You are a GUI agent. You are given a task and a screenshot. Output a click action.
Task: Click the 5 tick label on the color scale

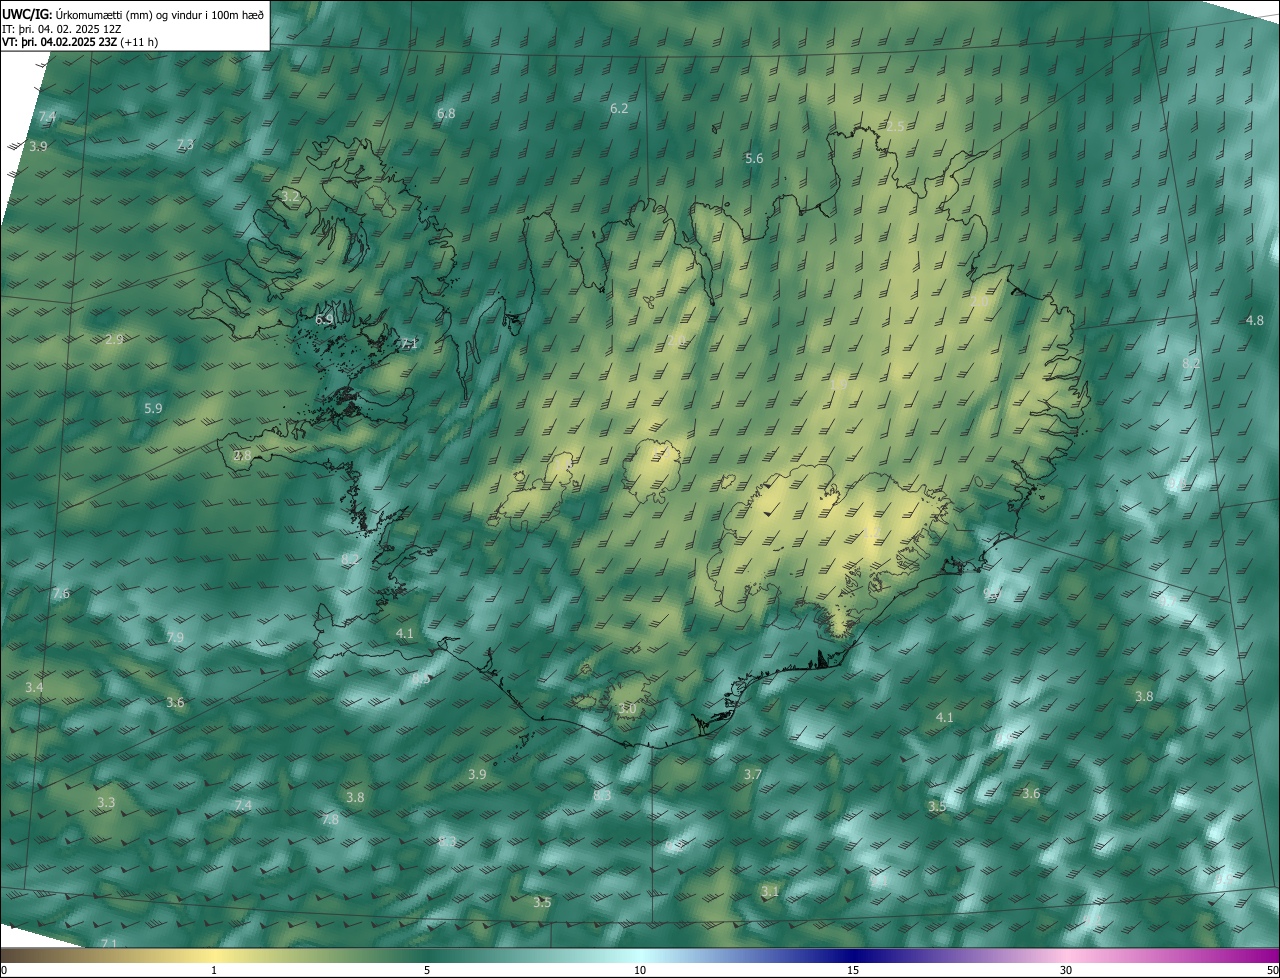click(x=427, y=971)
